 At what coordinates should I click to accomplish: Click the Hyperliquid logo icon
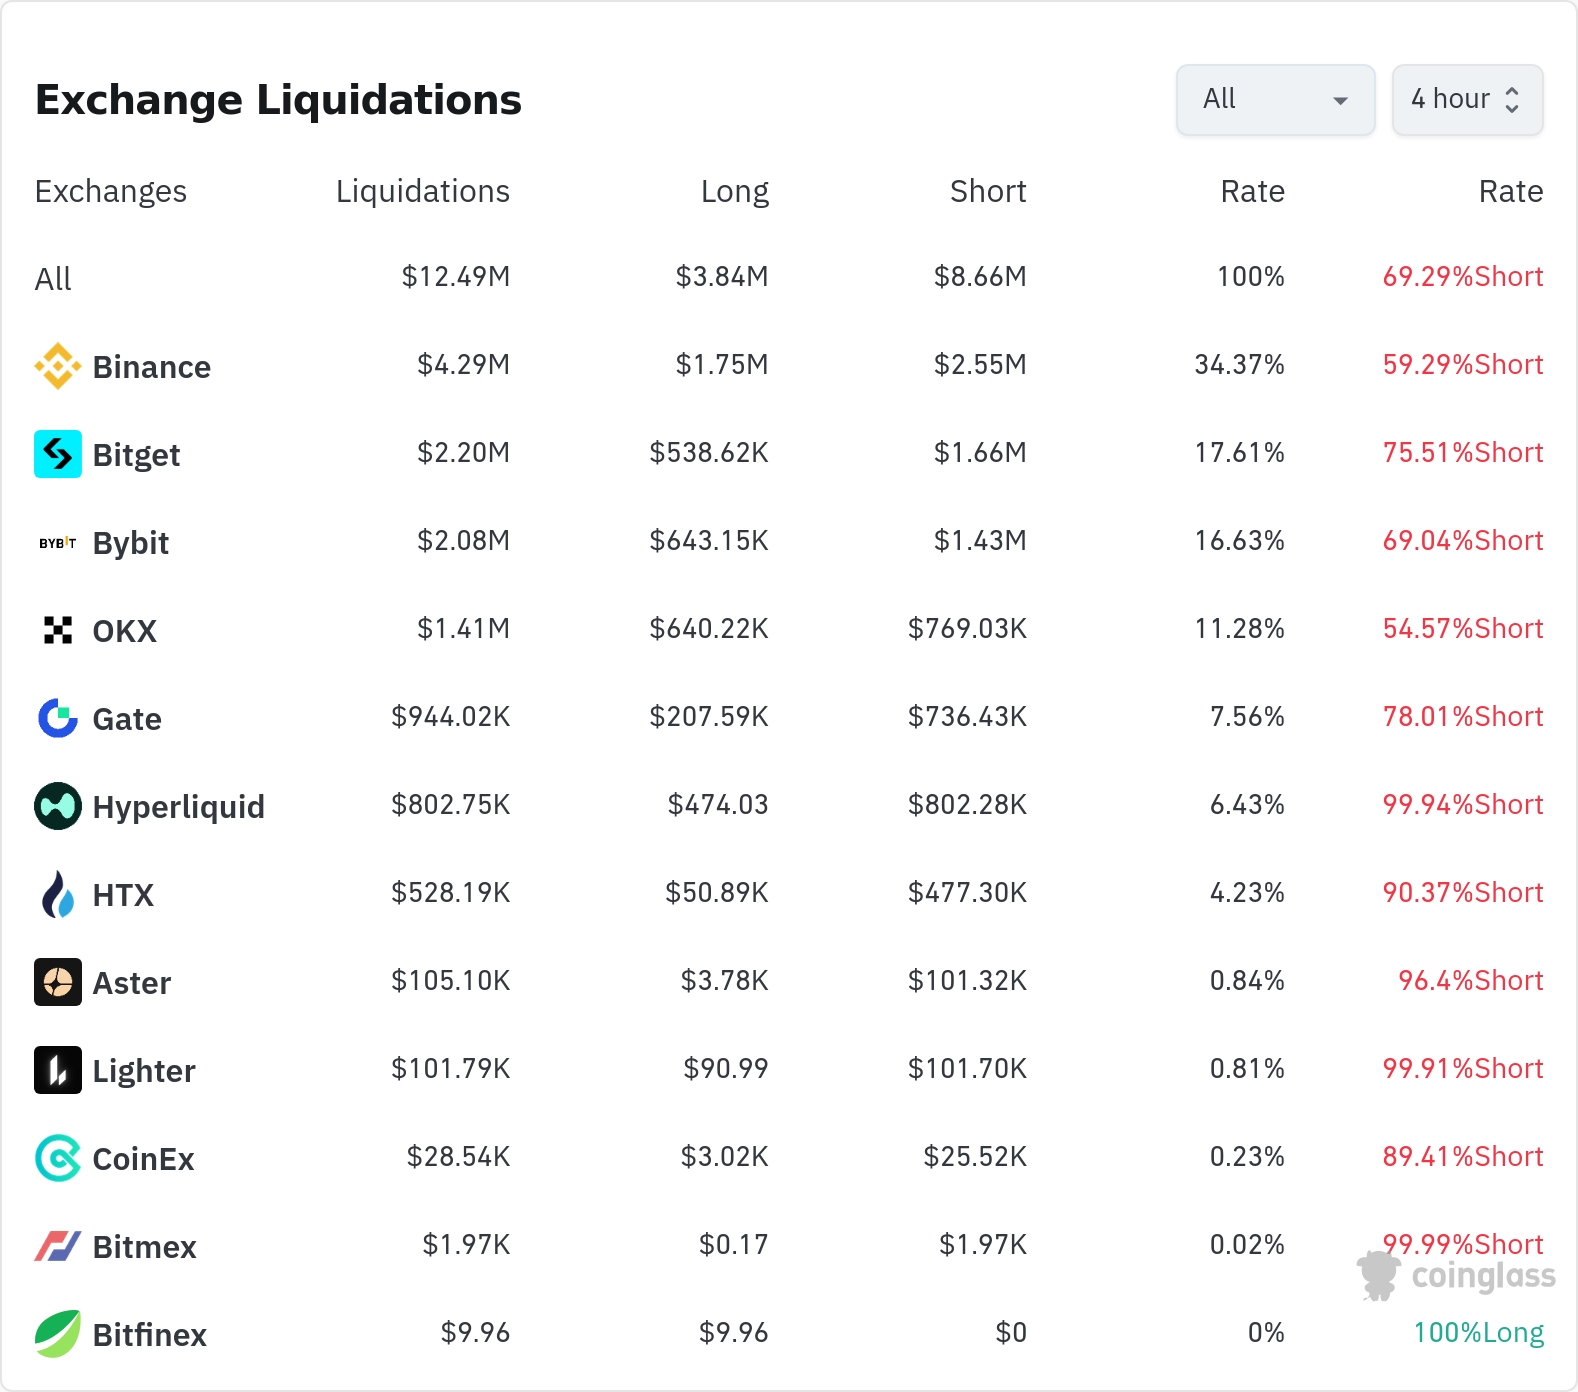tap(58, 806)
